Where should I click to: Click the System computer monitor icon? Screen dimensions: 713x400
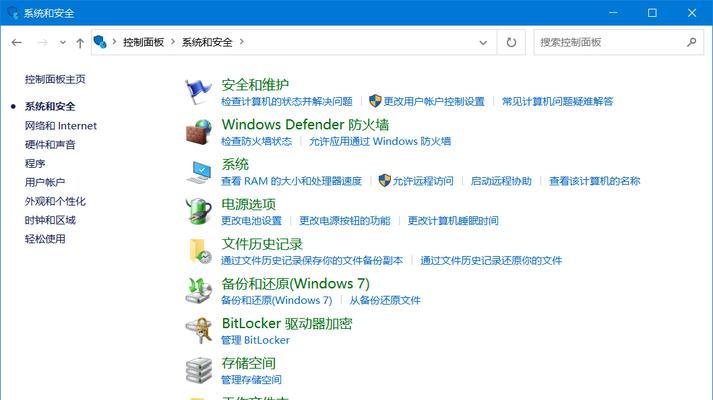point(199,172)
